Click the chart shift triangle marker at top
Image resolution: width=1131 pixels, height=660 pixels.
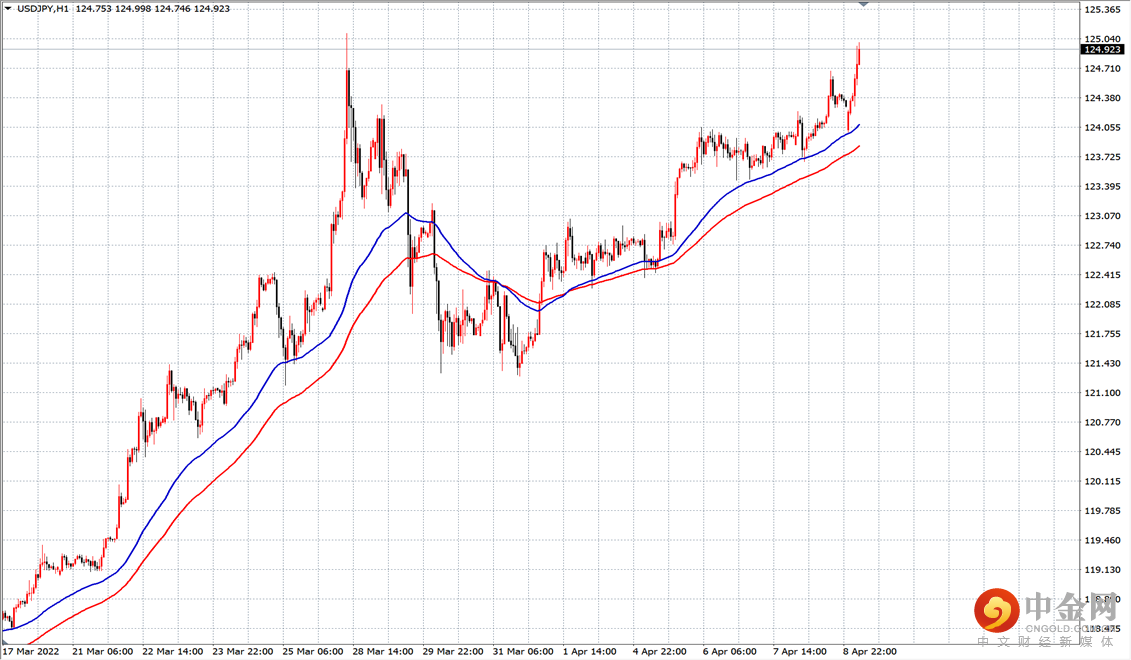pos(863,4)
